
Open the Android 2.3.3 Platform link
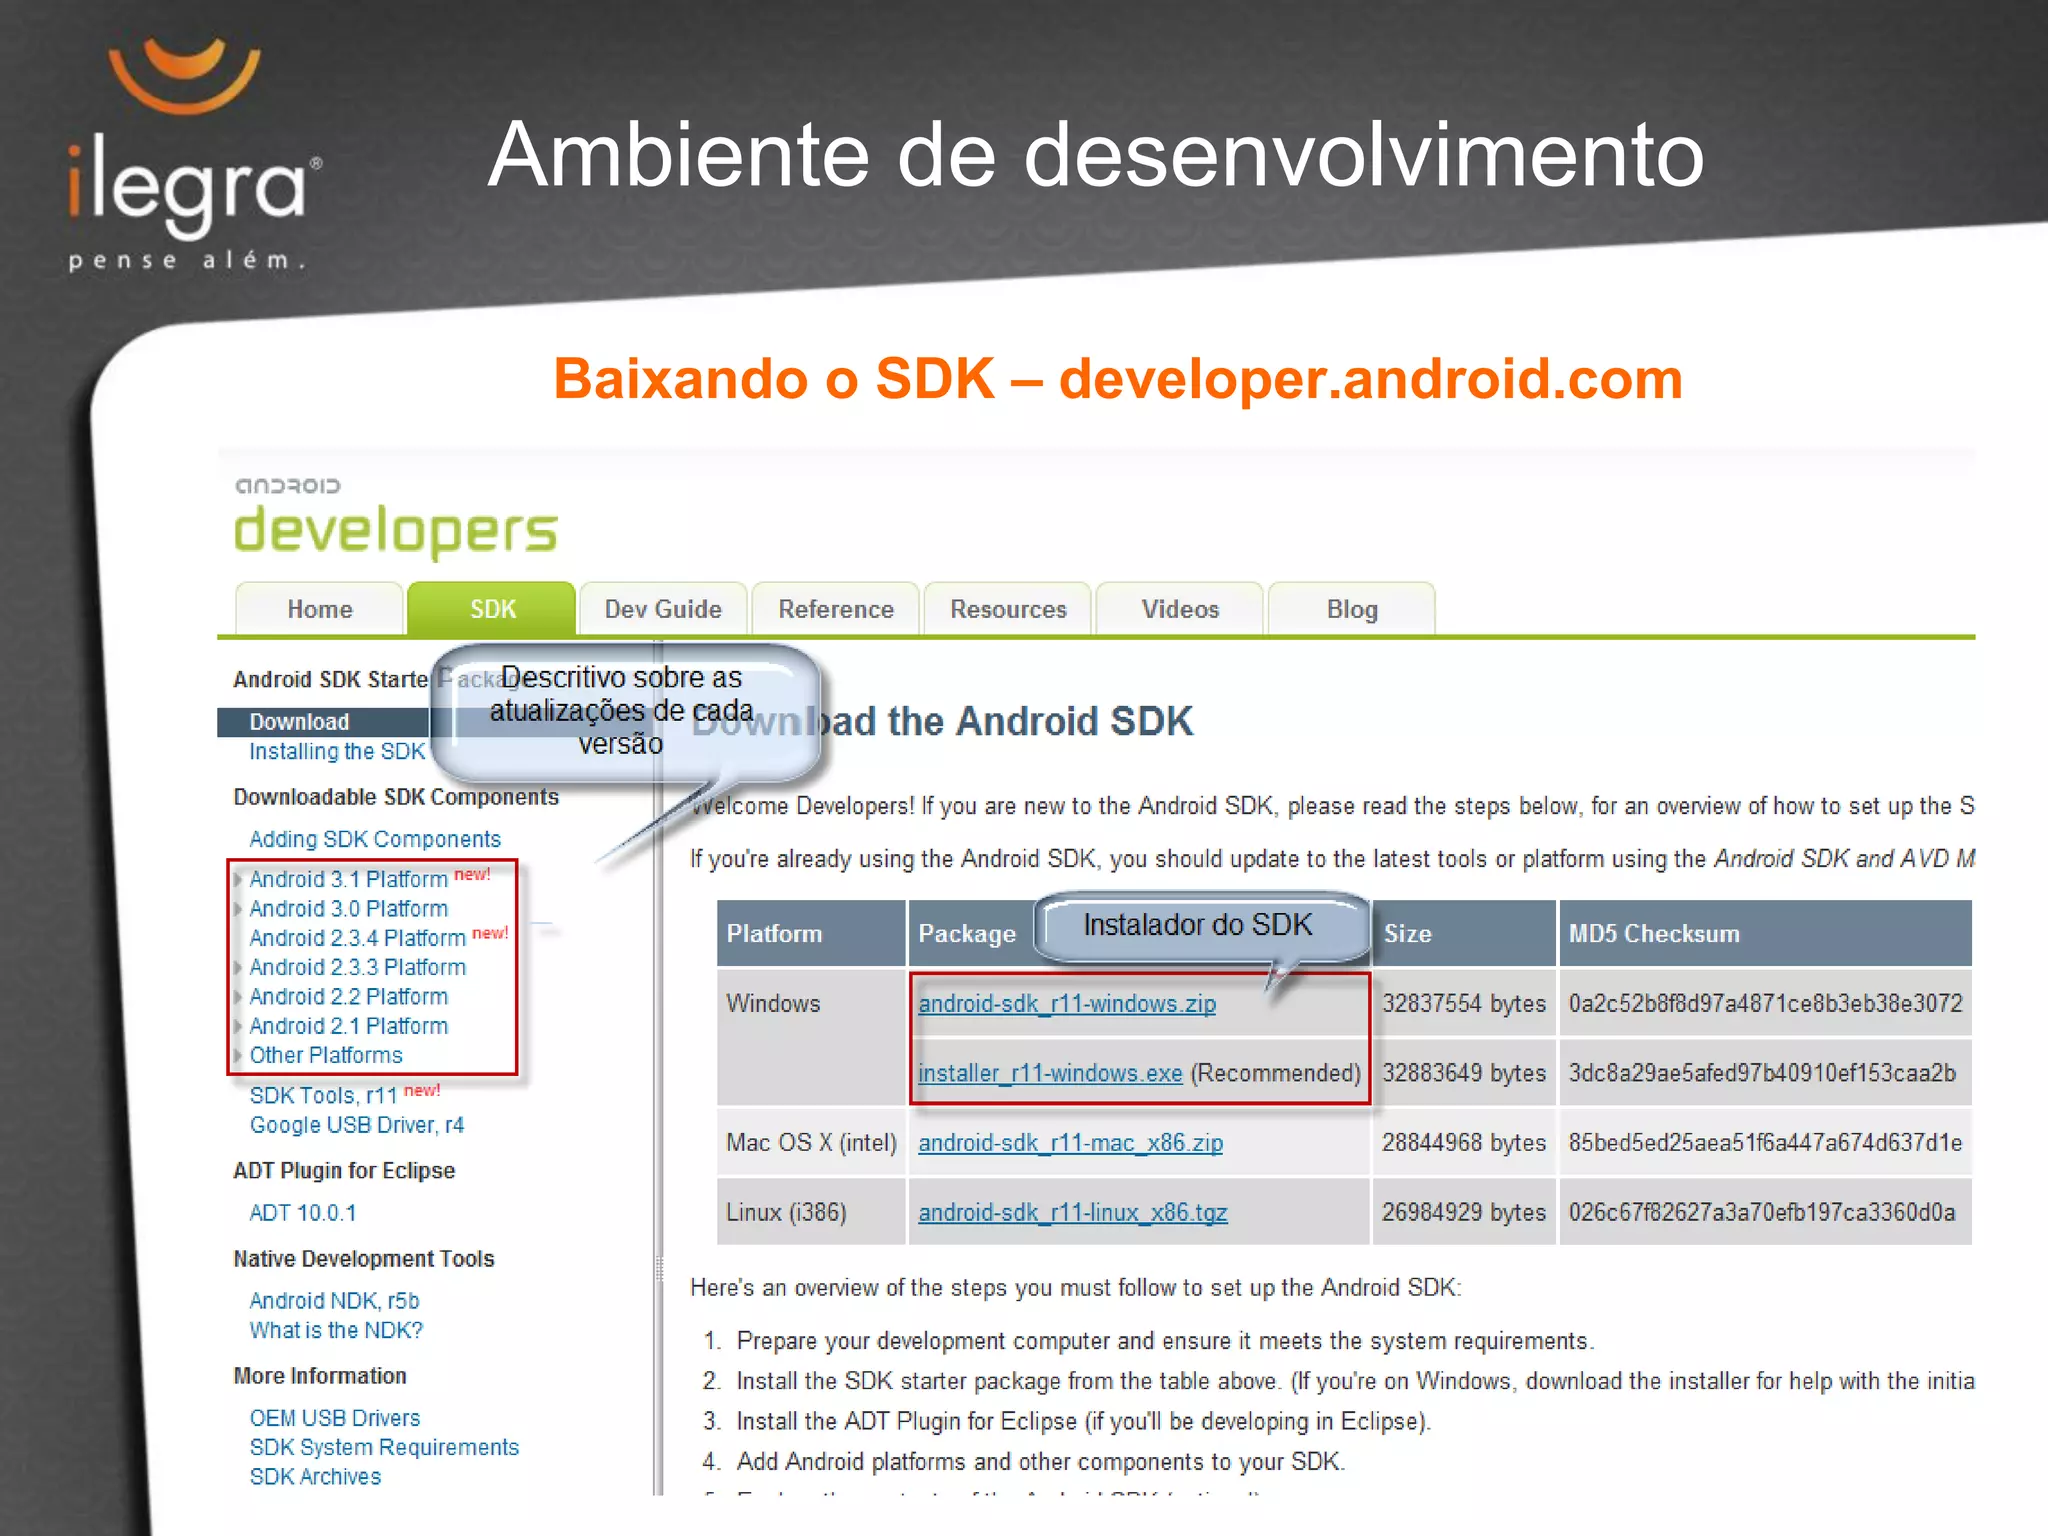click(x=357, y=967)
